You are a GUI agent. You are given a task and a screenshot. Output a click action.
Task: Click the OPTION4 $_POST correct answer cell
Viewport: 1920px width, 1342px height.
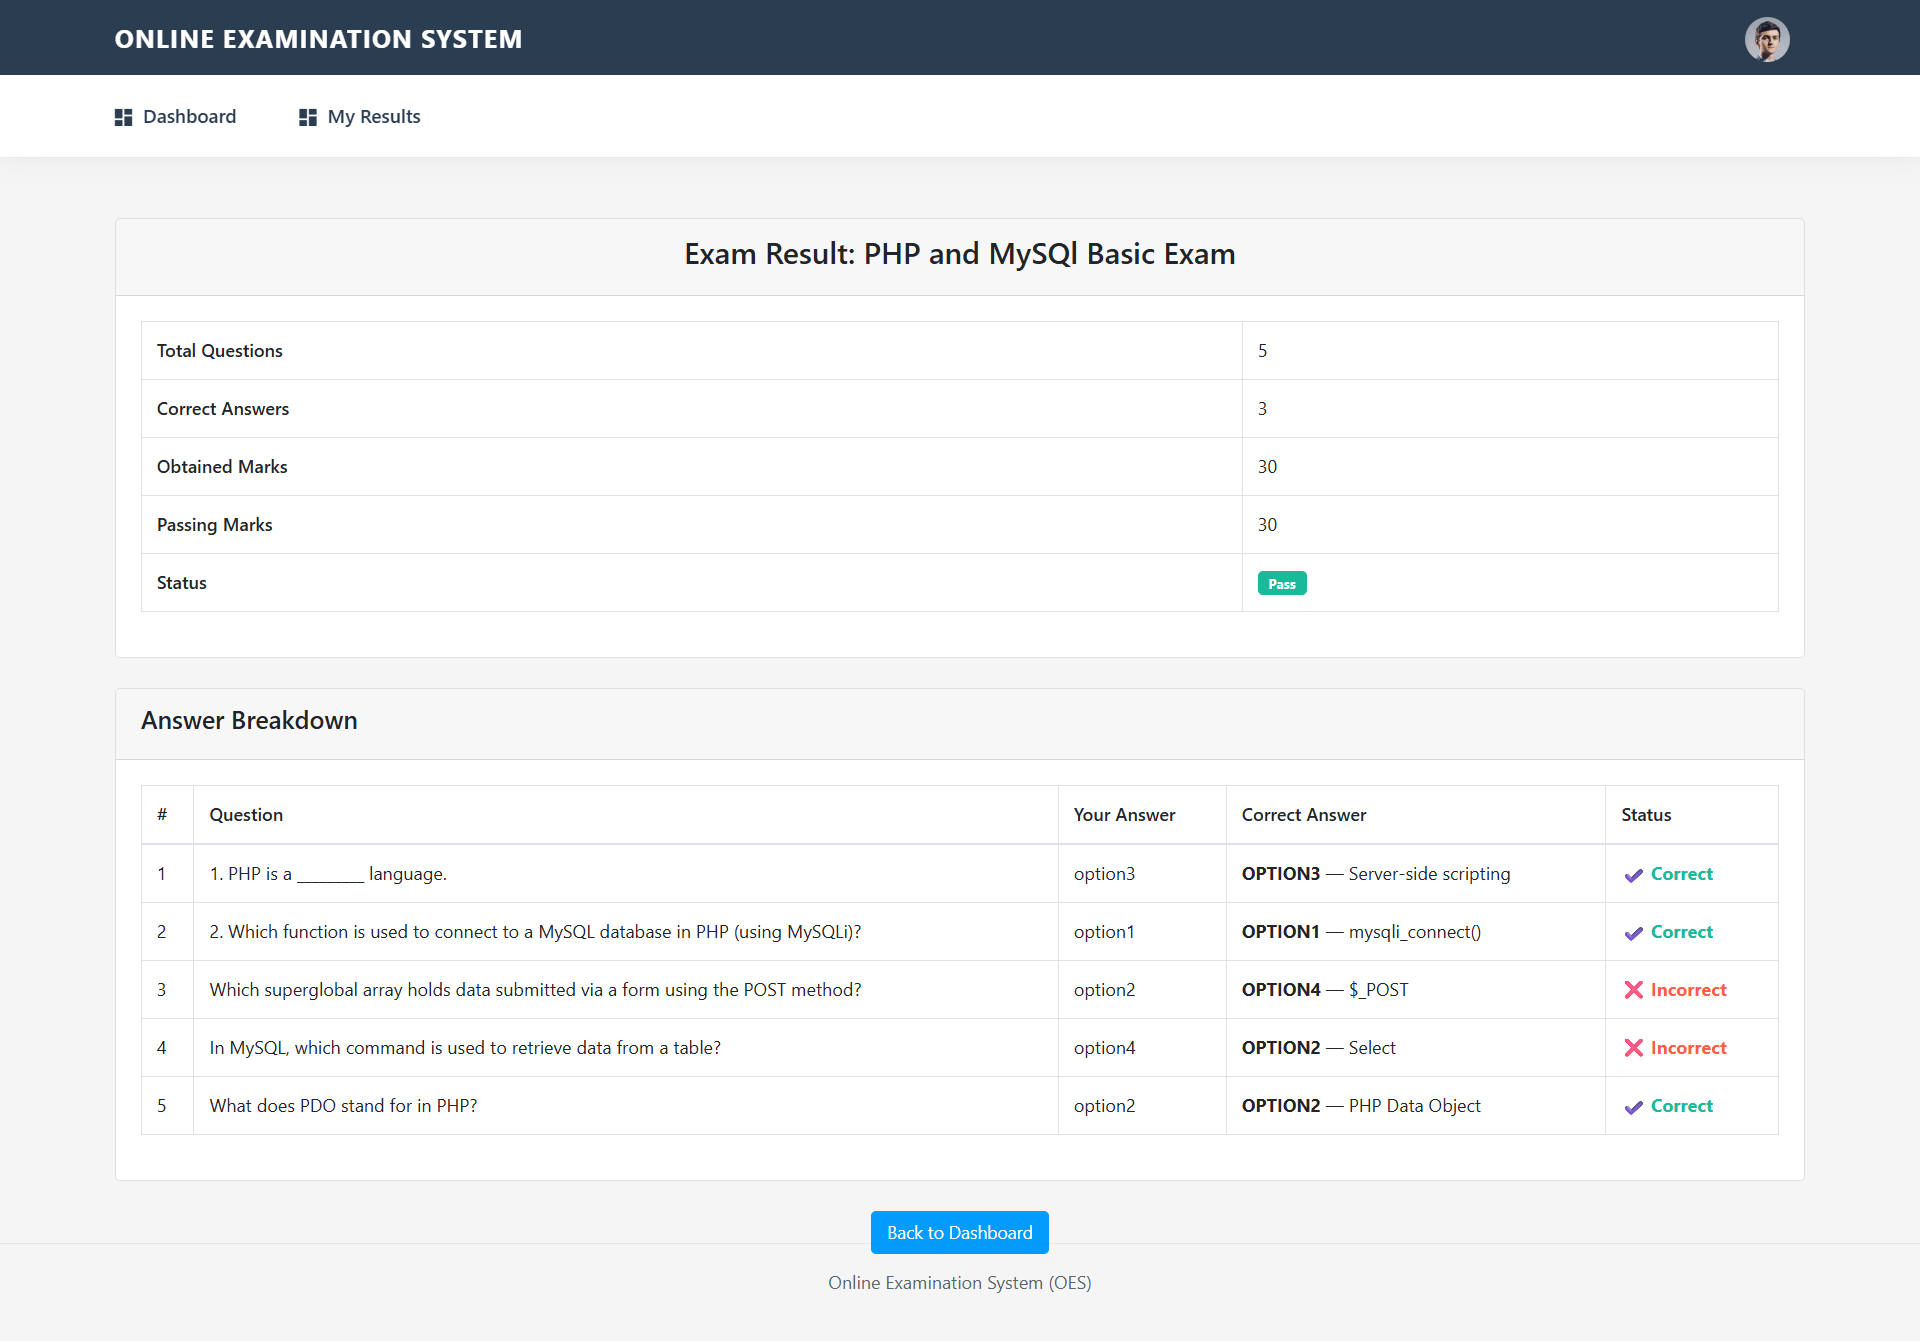tap(1324, 990)
